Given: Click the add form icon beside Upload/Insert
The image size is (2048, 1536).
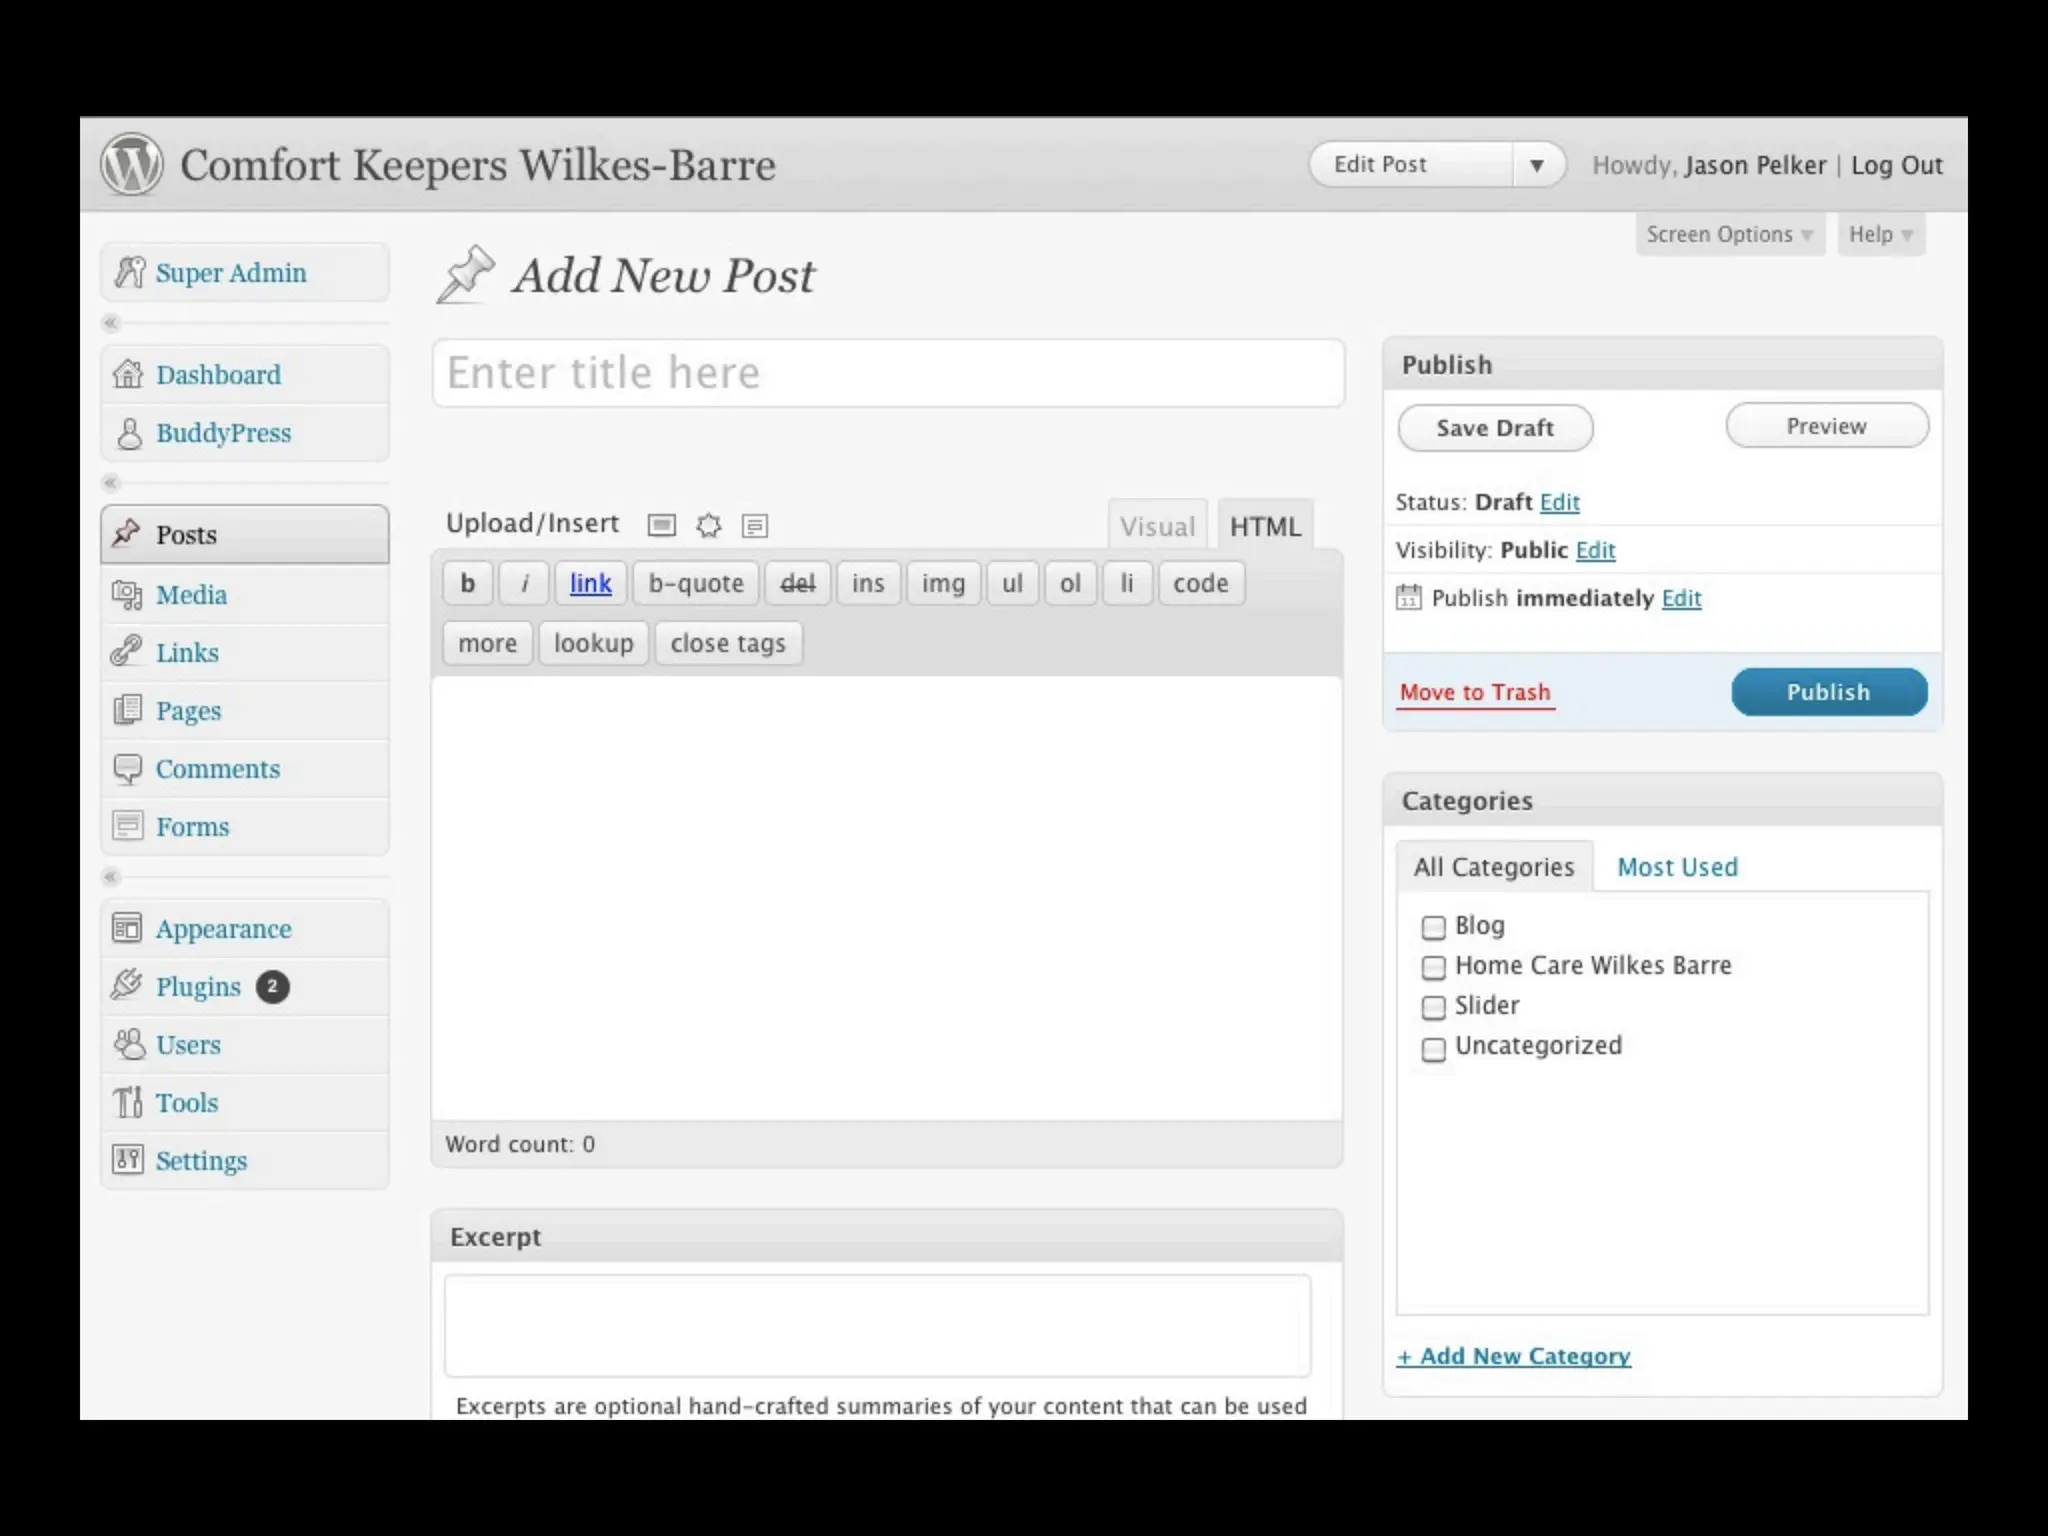Looking at the screenshot, I should [755, 525].
